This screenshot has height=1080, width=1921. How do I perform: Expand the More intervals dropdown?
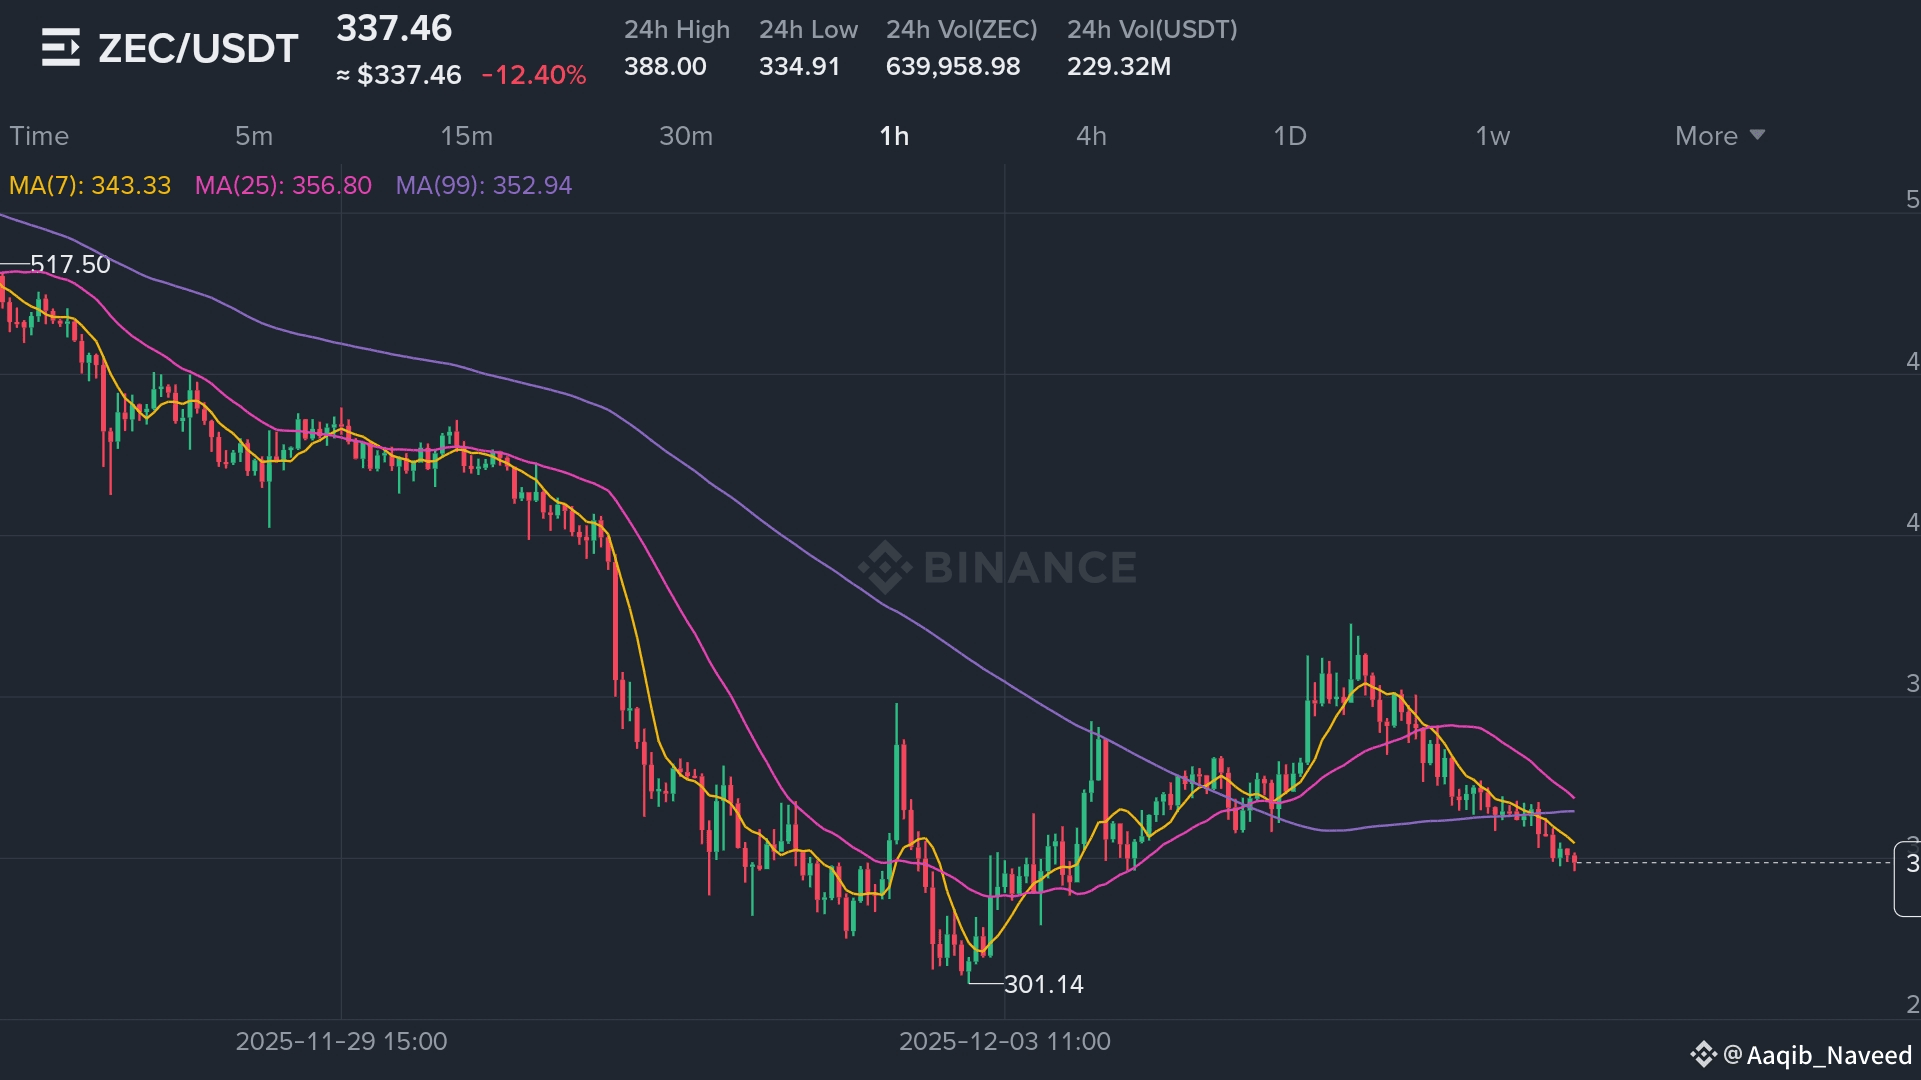[1719, 136]
